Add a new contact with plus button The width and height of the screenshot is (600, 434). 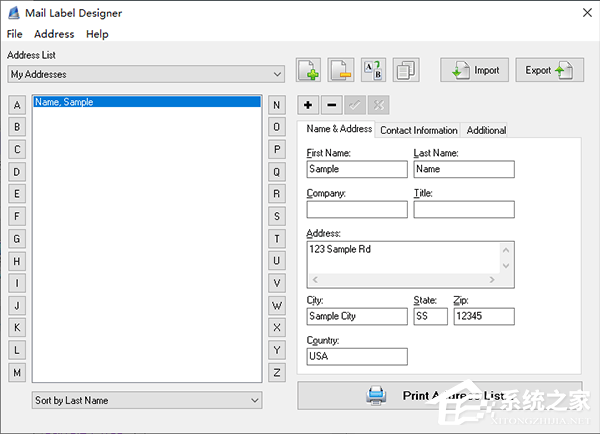click(x=307, y=105)
